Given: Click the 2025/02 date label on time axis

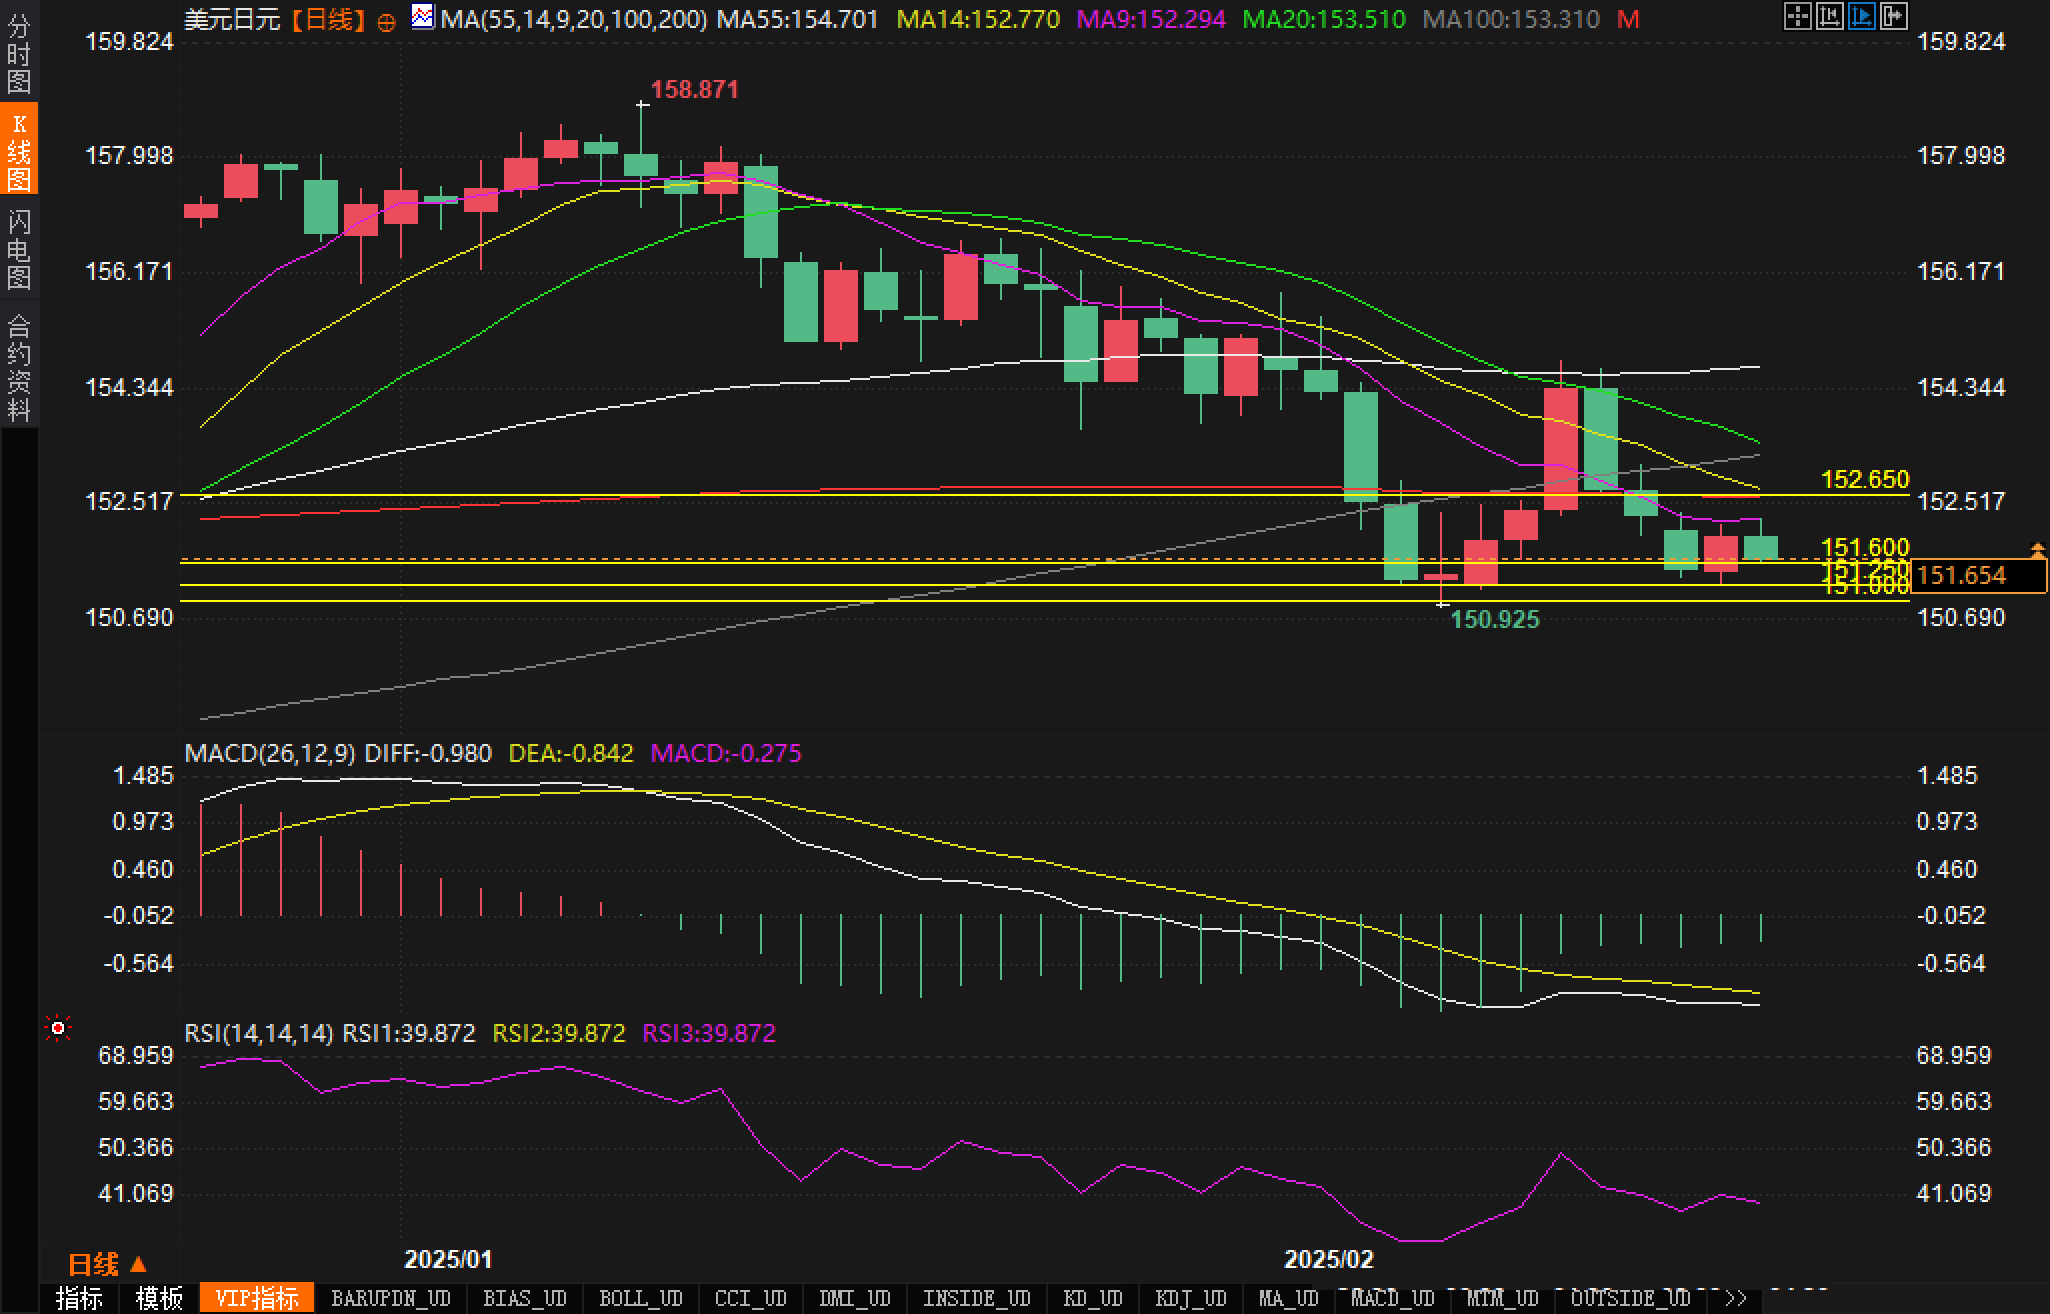Looking at the screenshot, I should [x=1329, y=1259].
